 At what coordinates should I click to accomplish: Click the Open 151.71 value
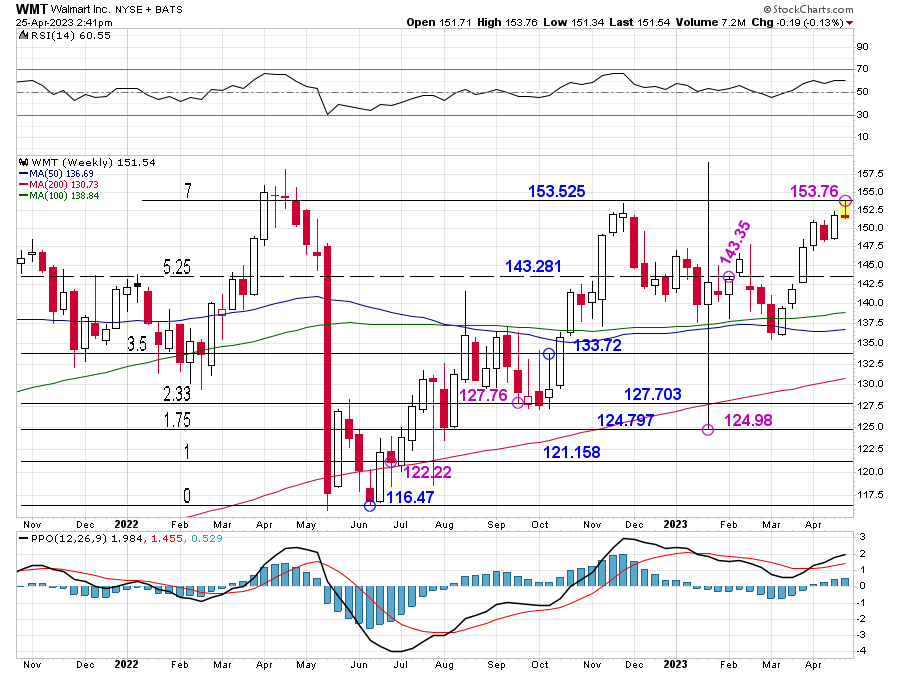tap(439, 22)
